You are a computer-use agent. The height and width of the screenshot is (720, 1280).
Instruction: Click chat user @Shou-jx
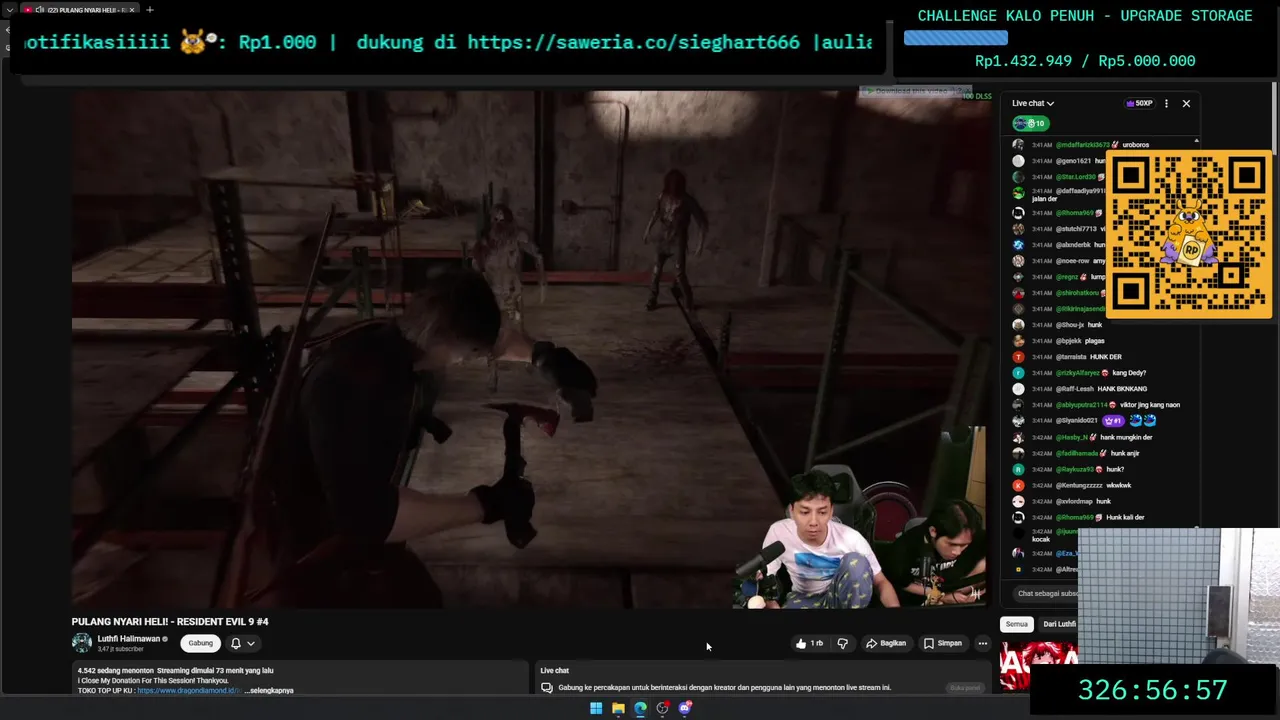tap(1070, 325)
